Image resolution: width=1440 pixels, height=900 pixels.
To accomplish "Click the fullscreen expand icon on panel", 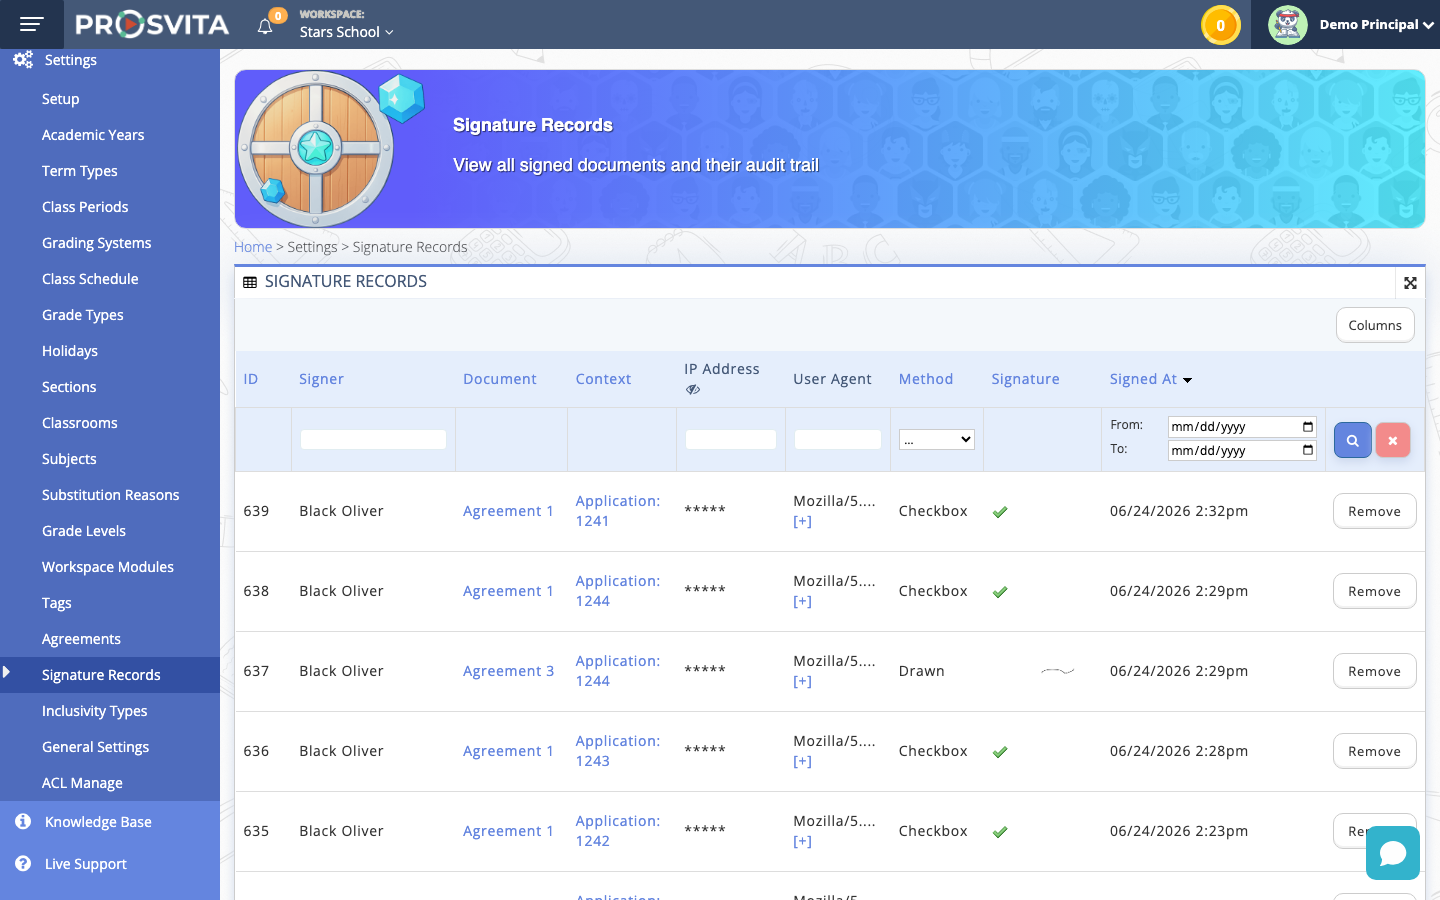I will click(1410, 283).
